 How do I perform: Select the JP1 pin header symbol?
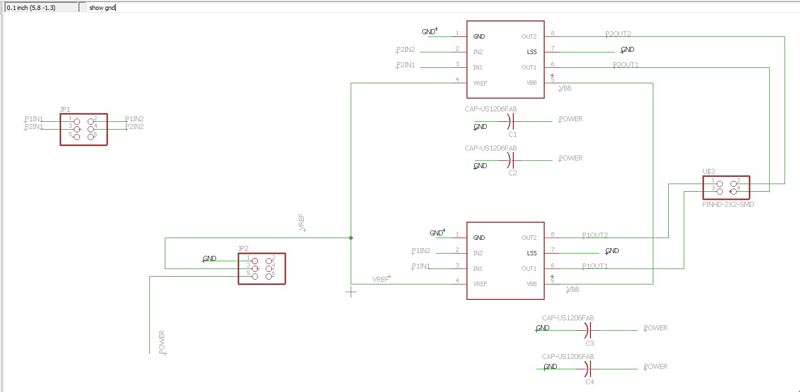point(84,130)
